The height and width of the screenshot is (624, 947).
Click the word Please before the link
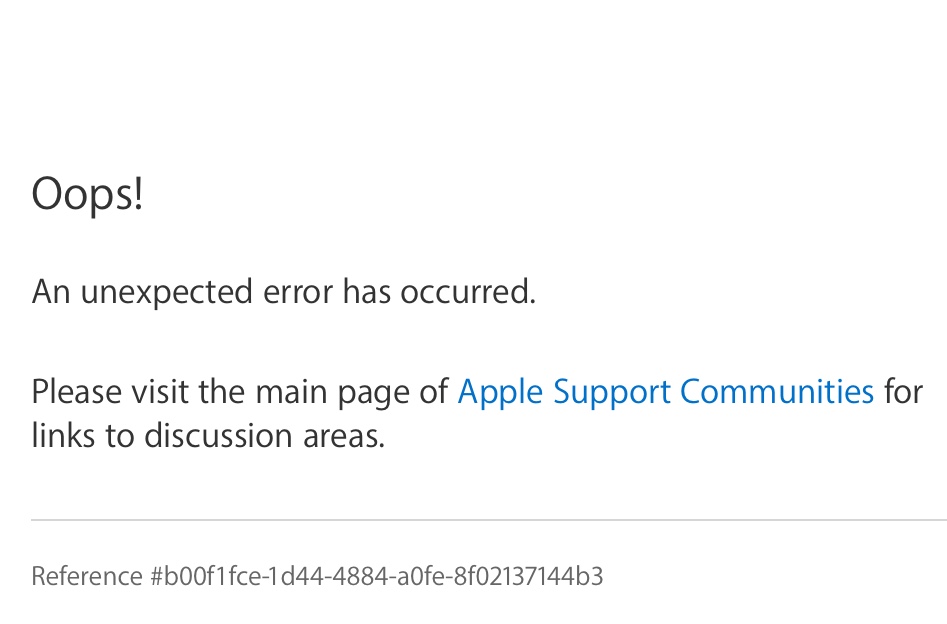point(73,391)
